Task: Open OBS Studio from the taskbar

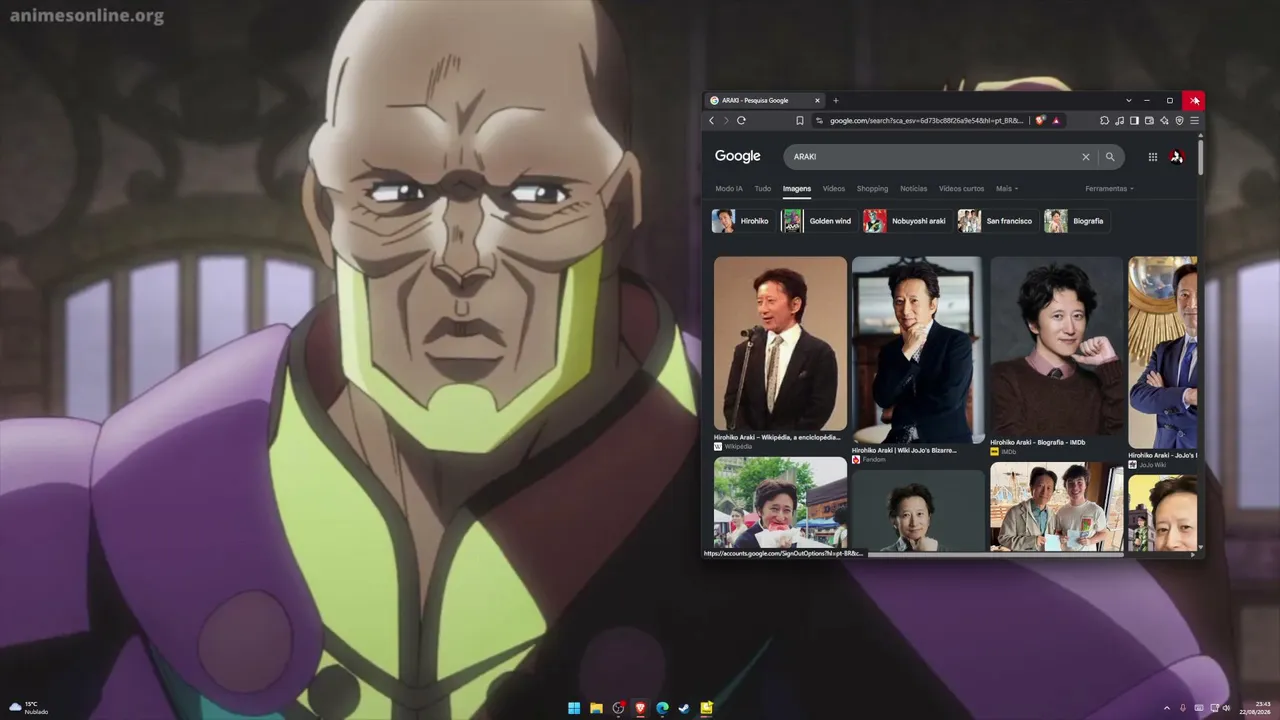Action: tap(619, 708)
